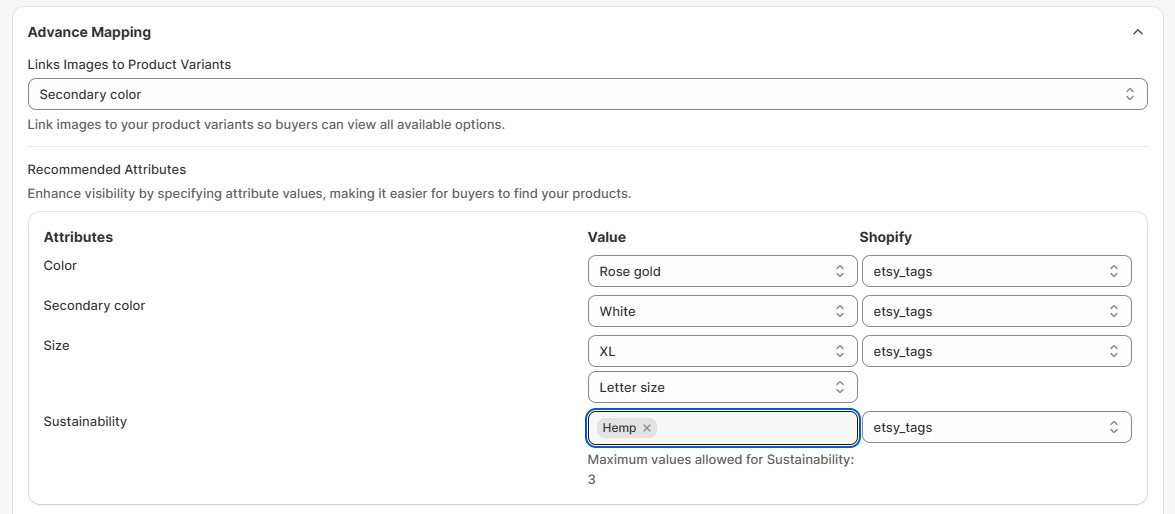The width and height of the screenshot is (1175, 514).
Task: Open Secondary color row etsy_tags dropdown
Action: (997, 311)
